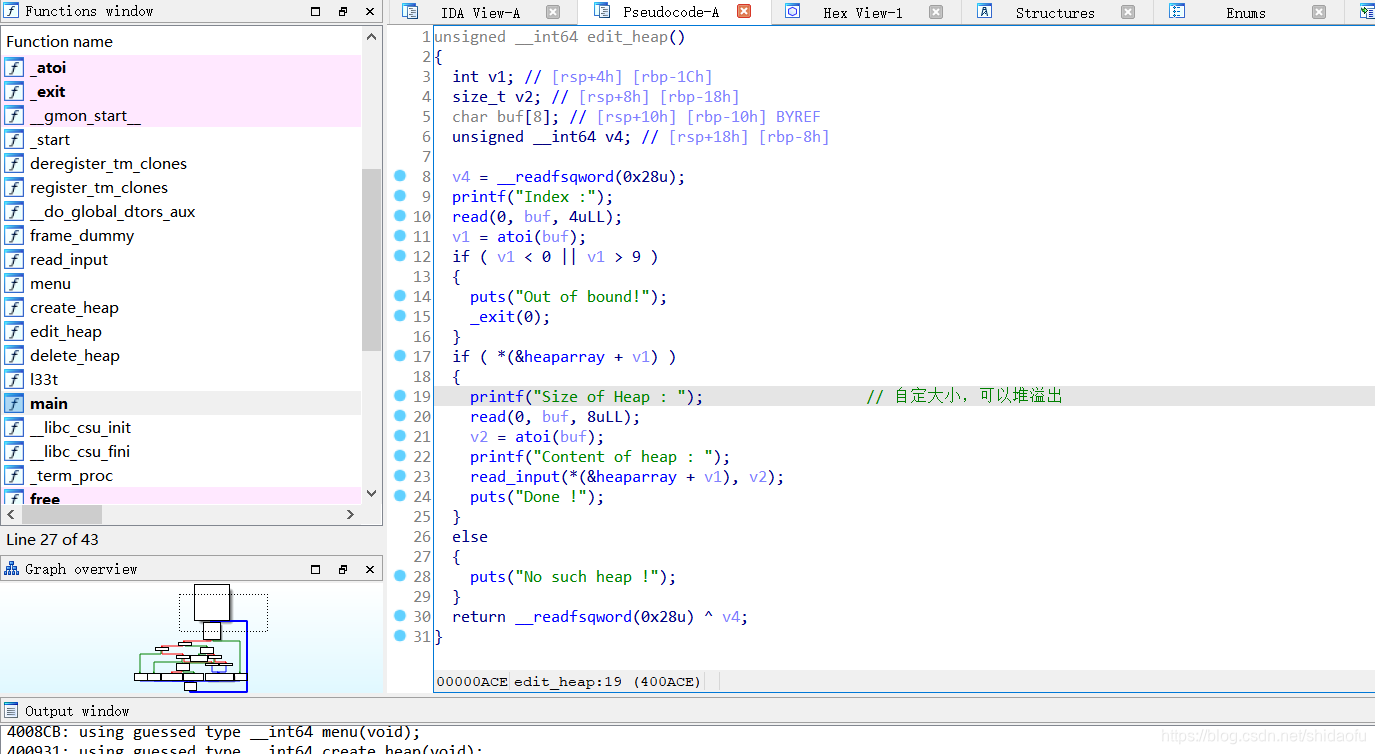The image size is (1375, 754).
Task: Click the __readfsqword call on line 8
Action: click(555, 177)
